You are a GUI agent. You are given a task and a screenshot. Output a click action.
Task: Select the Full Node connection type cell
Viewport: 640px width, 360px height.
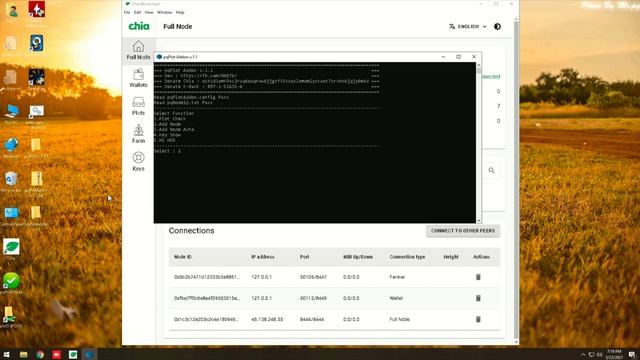(x=400, y=319)
